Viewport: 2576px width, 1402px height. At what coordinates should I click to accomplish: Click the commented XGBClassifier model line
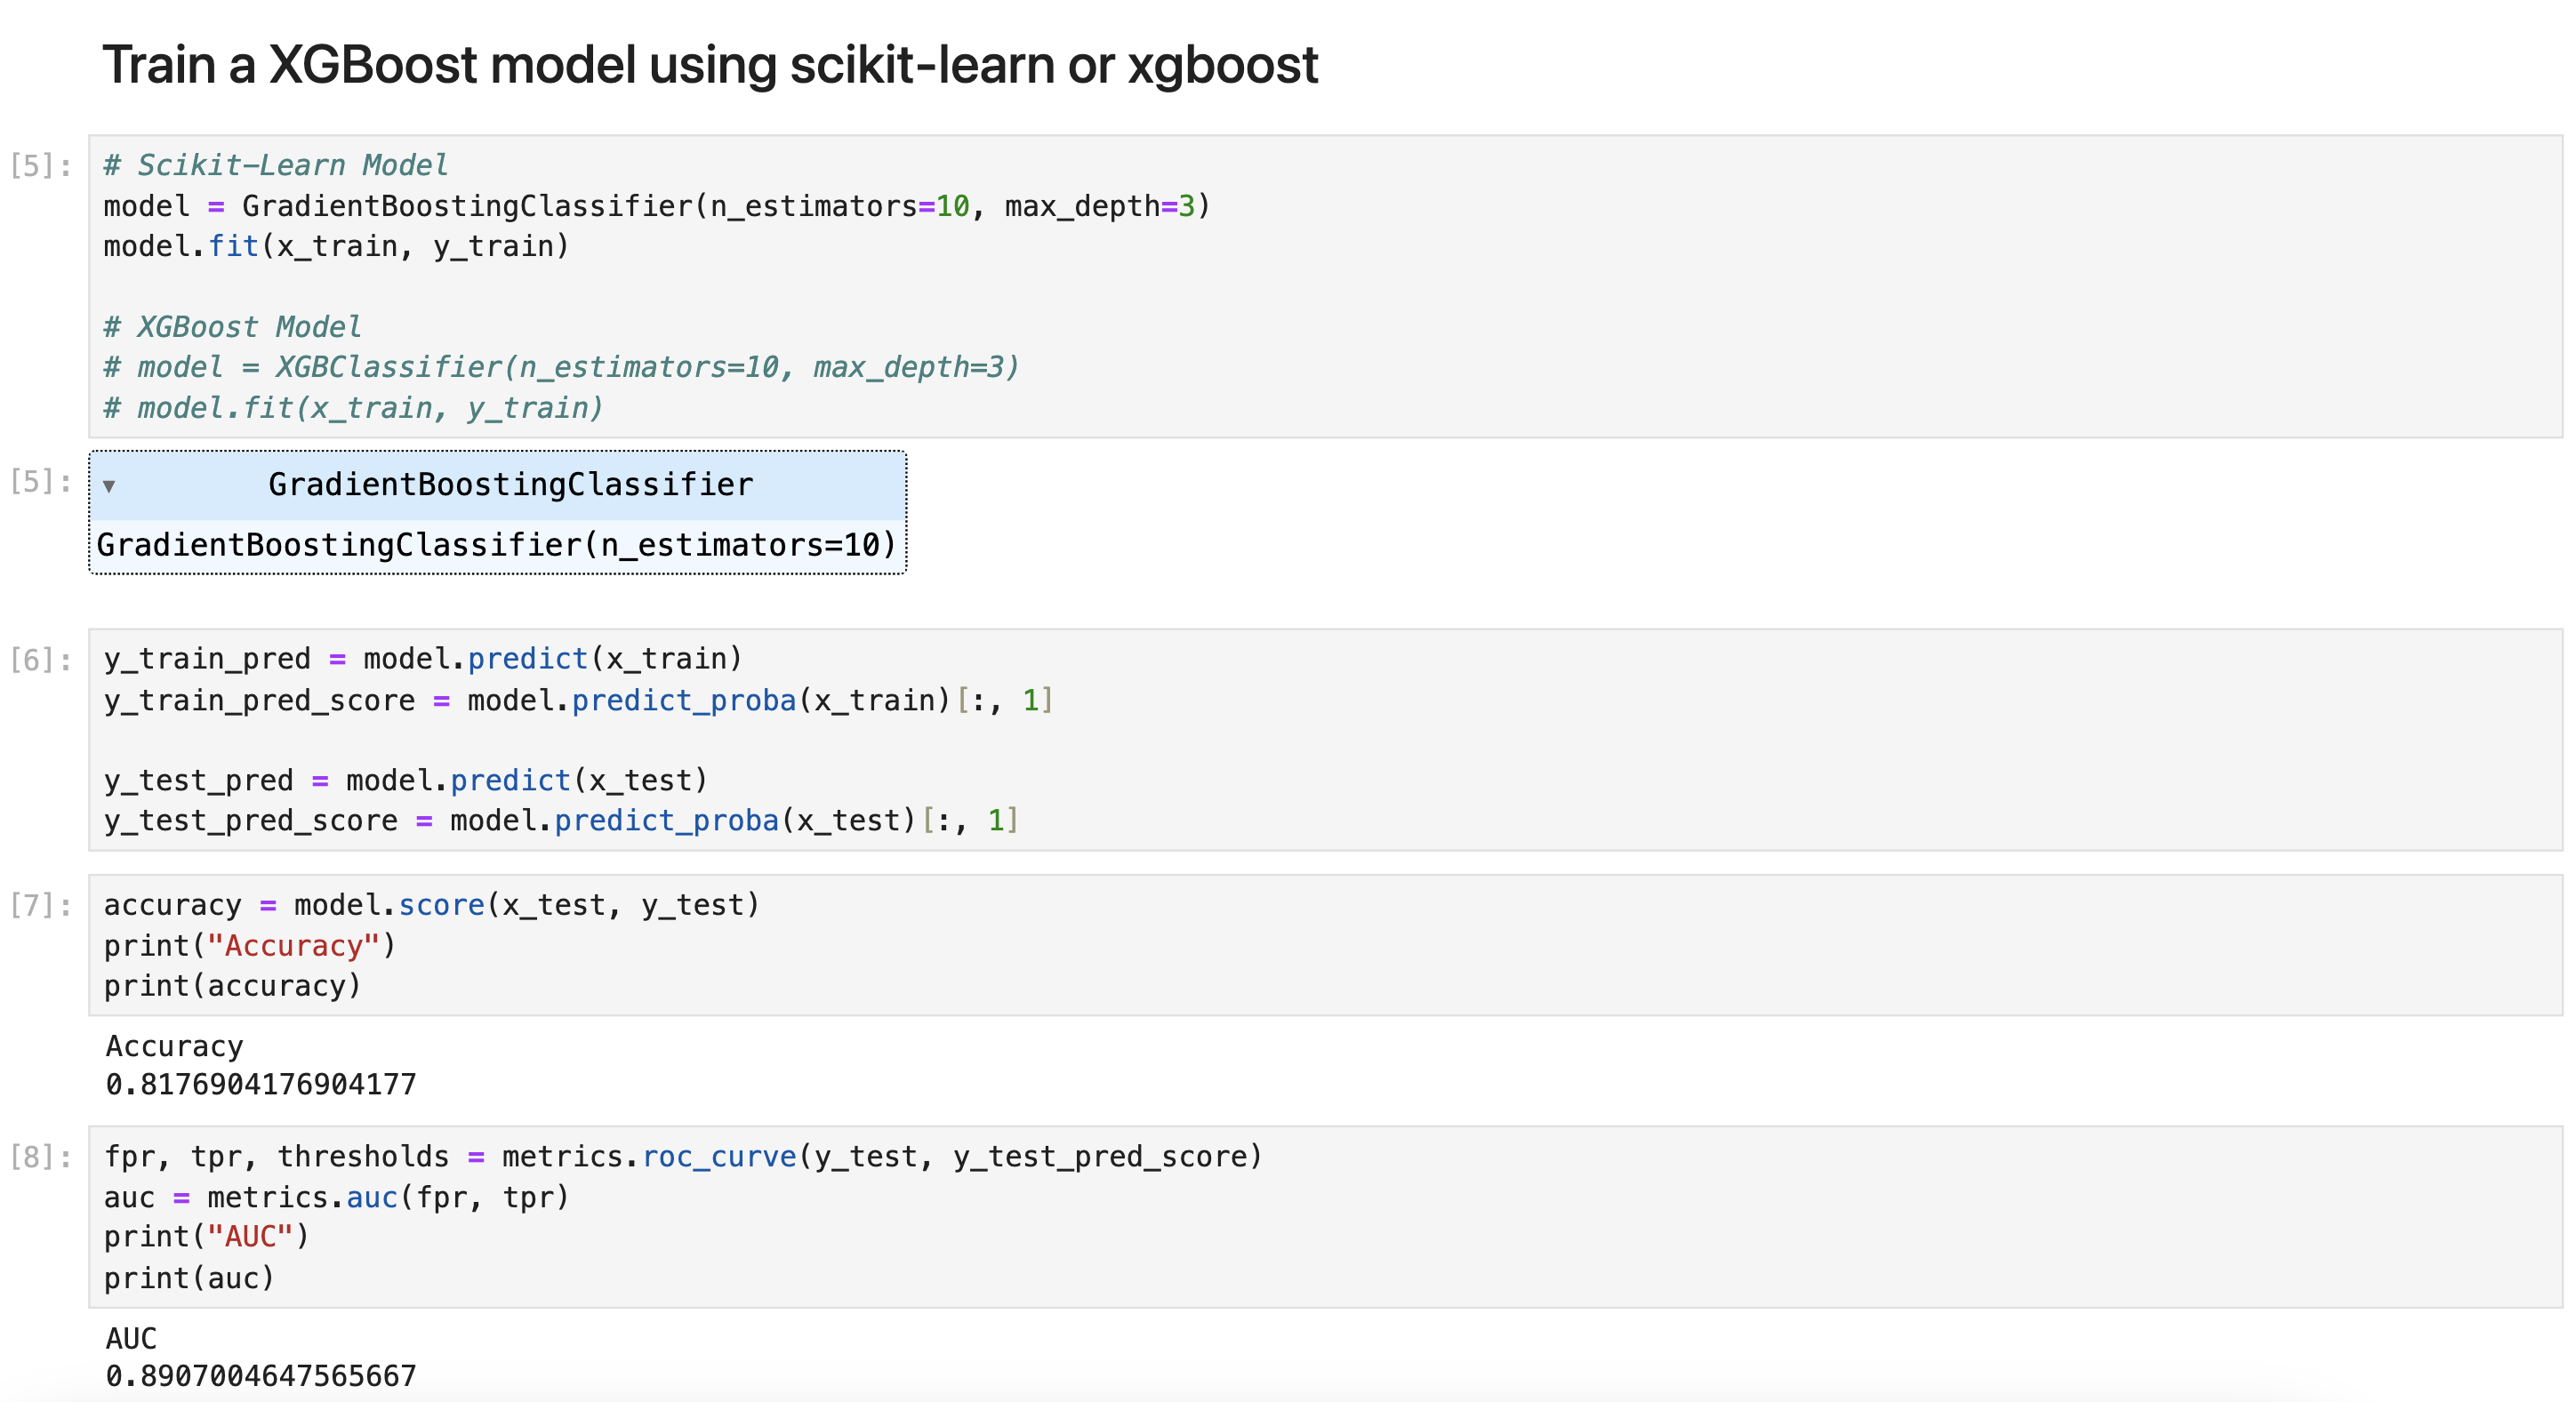point(560,367)
